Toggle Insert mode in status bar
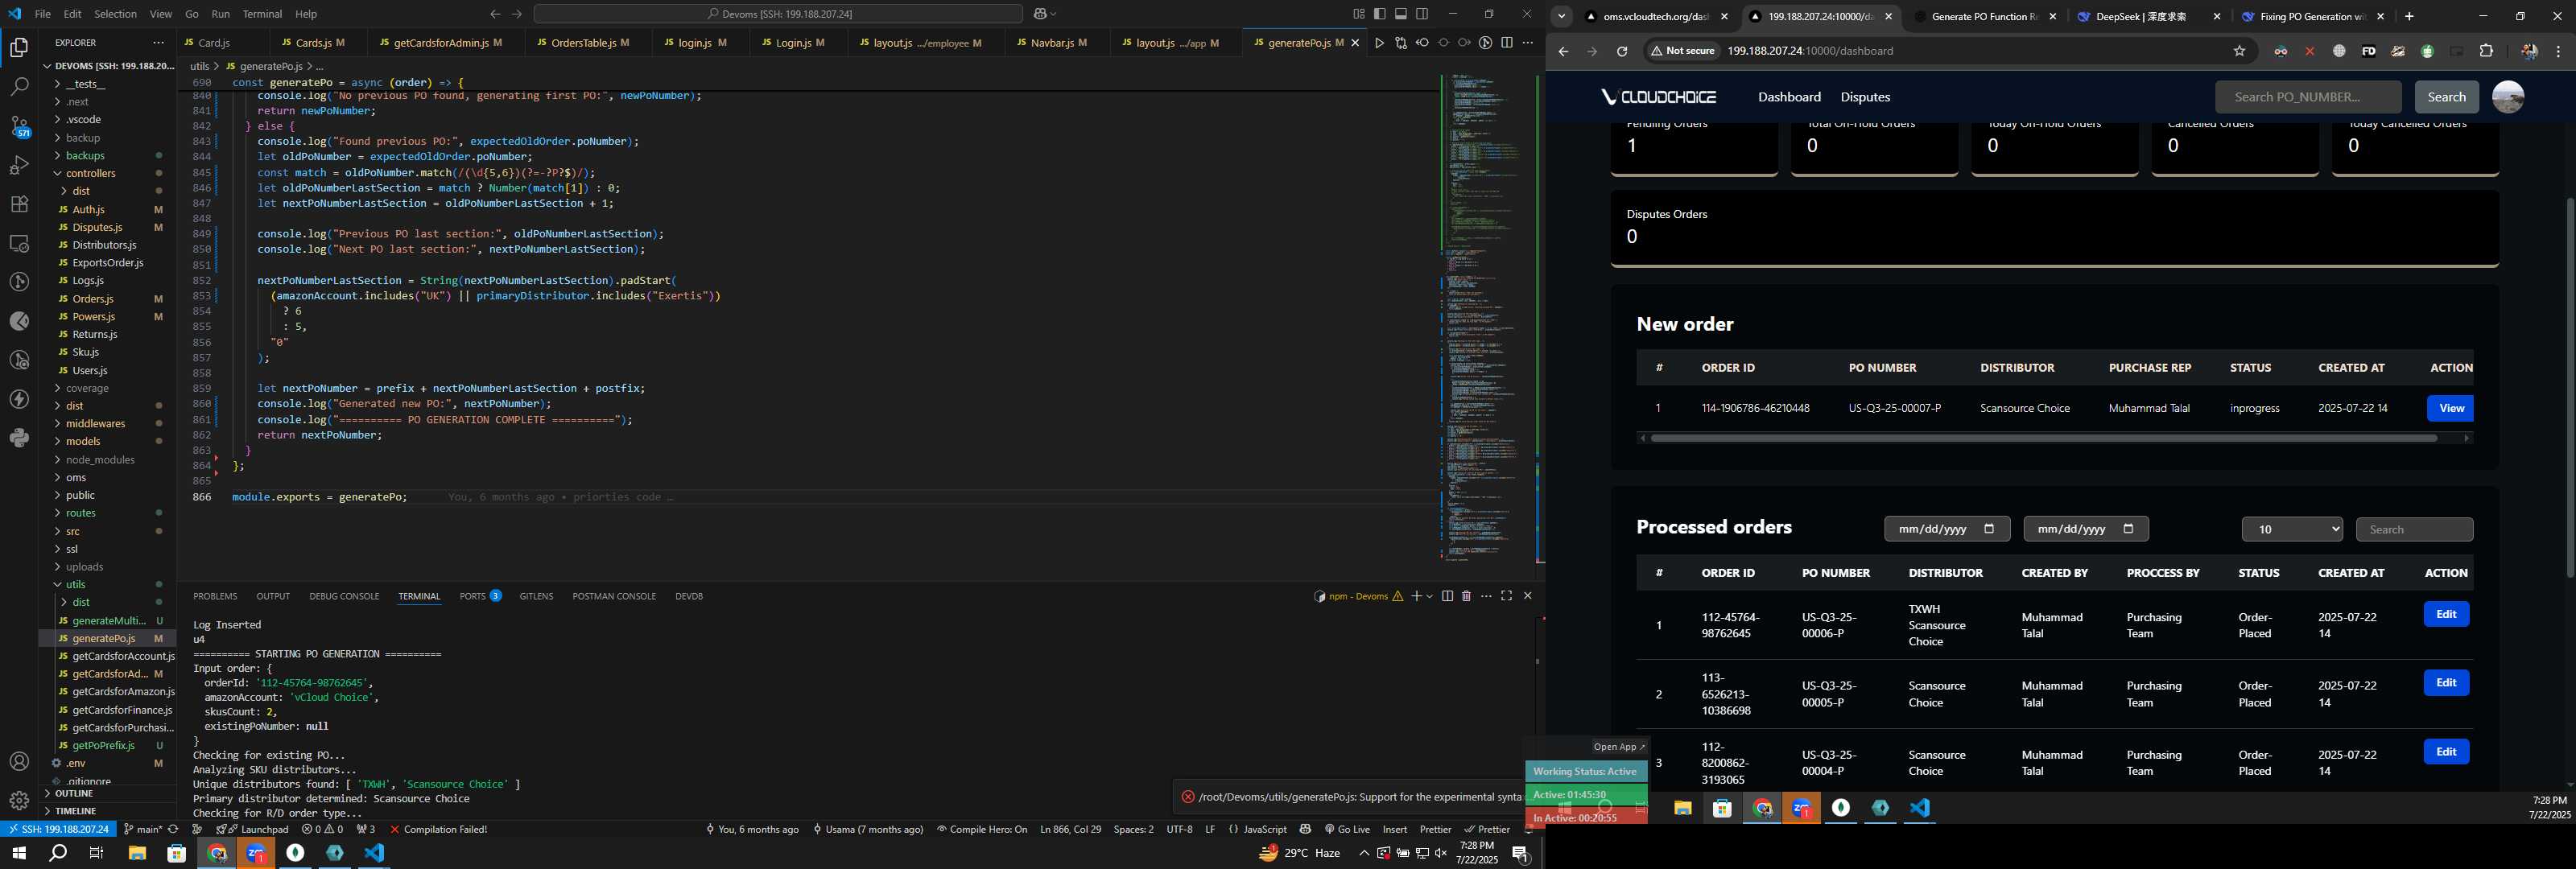 pos(1394,829)
